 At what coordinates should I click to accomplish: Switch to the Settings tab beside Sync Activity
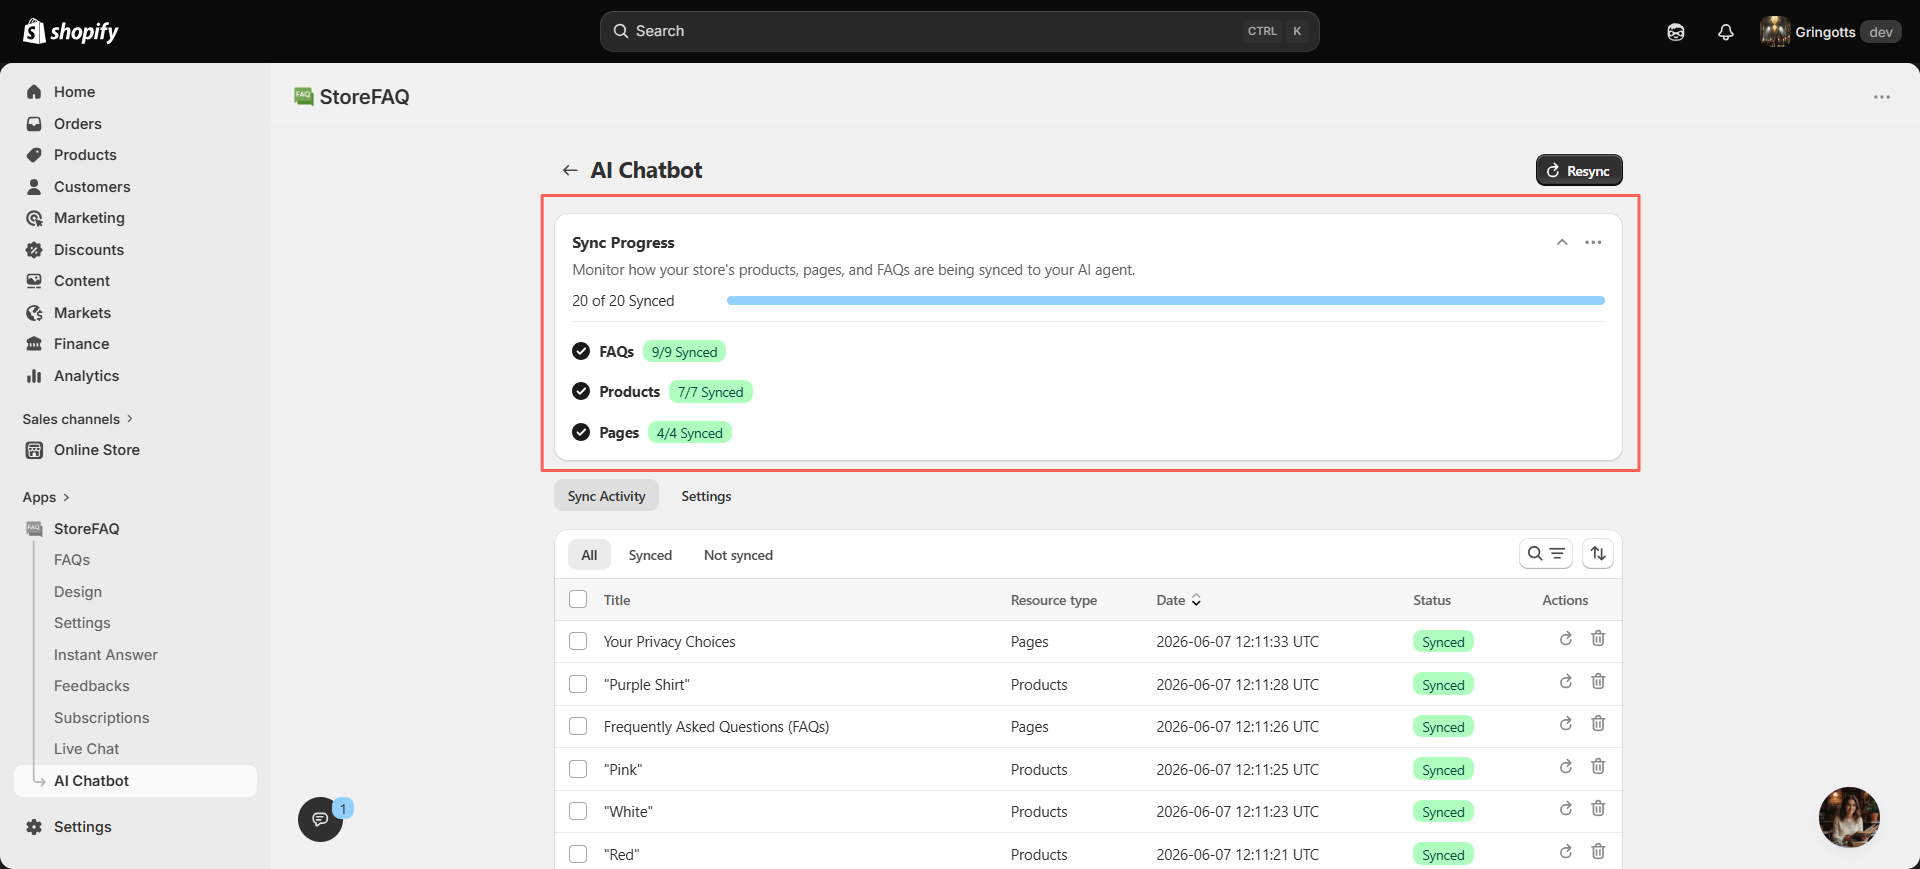(x=706, y=496)
